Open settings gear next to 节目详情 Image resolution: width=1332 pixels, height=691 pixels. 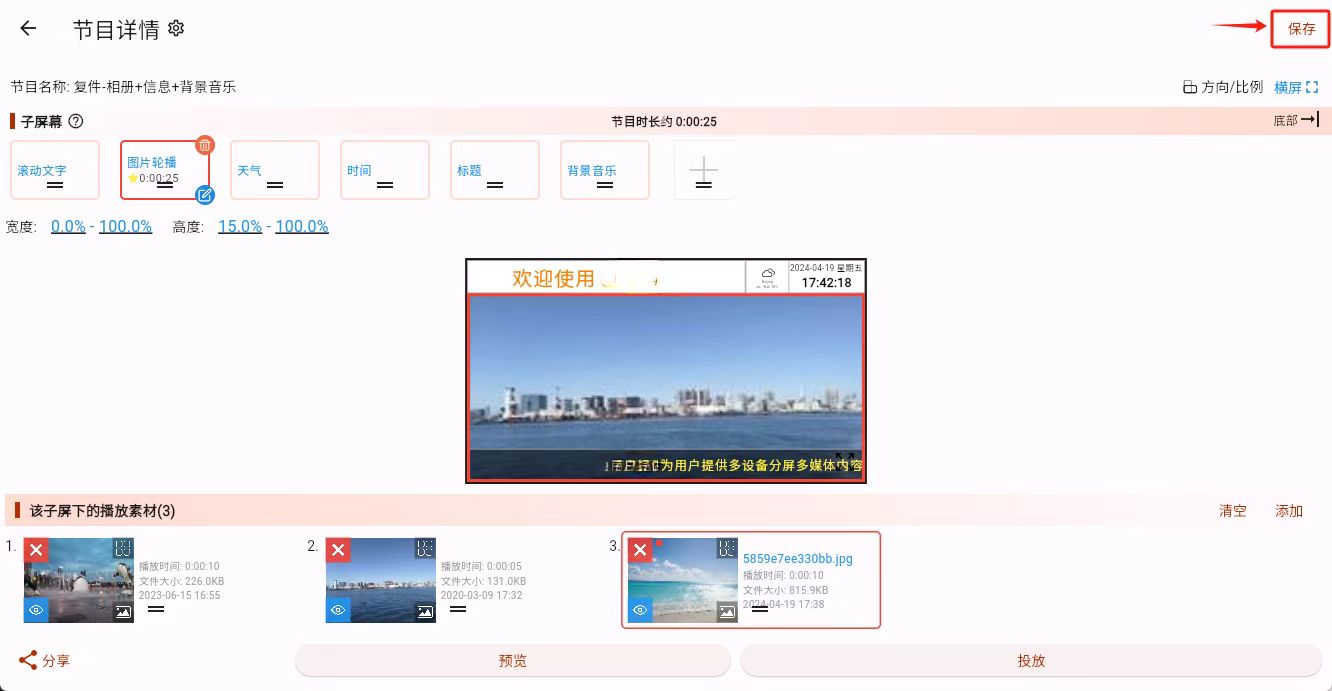[176, 28]
